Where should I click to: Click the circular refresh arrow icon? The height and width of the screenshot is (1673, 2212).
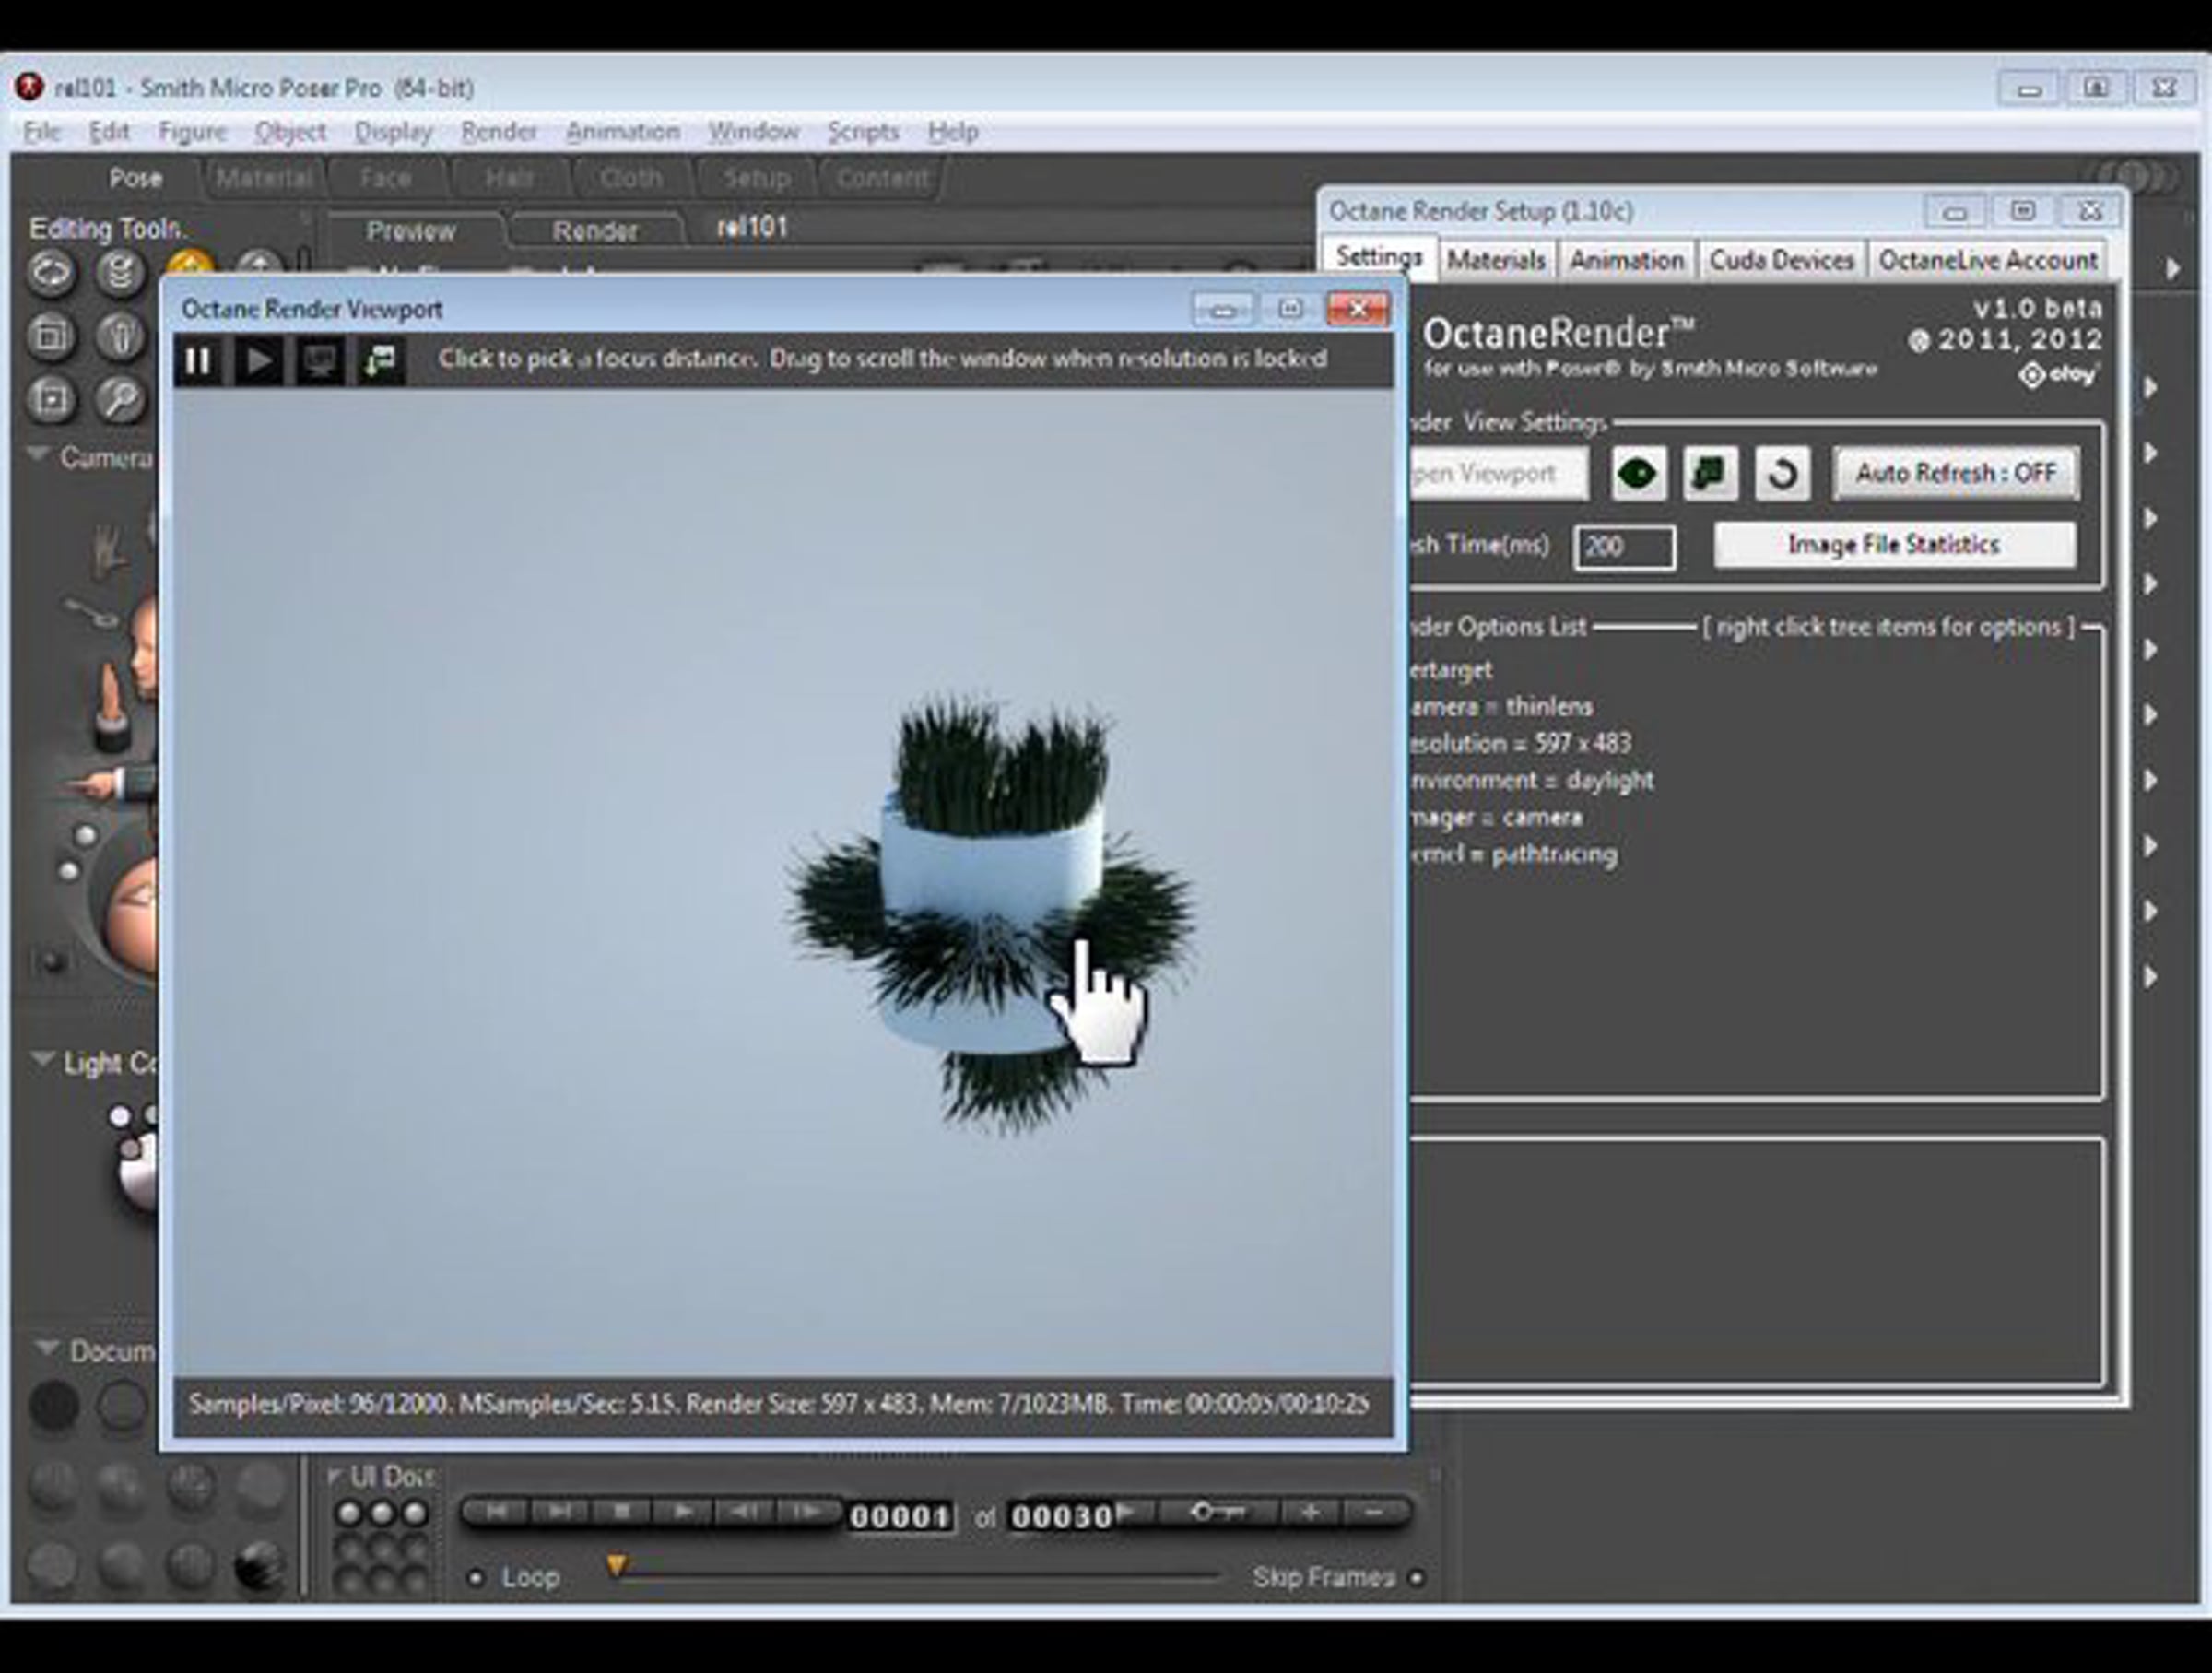pyautogui.click(x=1782, y=473)
